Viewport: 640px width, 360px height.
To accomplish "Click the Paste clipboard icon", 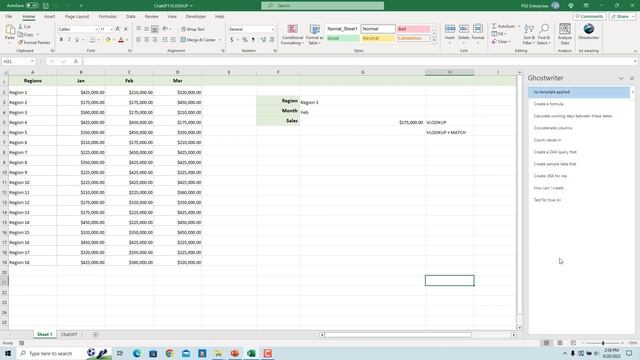I will pos(10,30).
